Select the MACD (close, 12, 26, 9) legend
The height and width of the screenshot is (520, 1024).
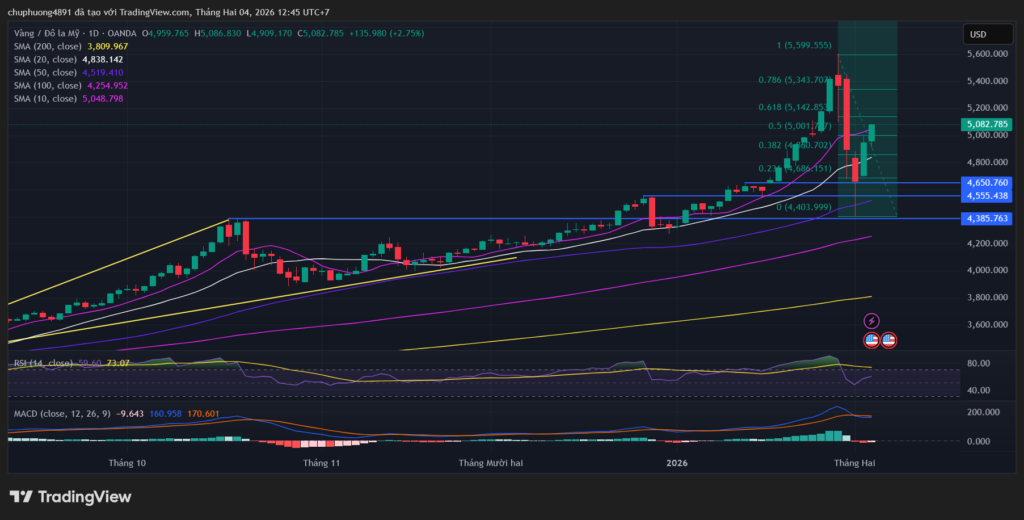(x=62, y=412)
